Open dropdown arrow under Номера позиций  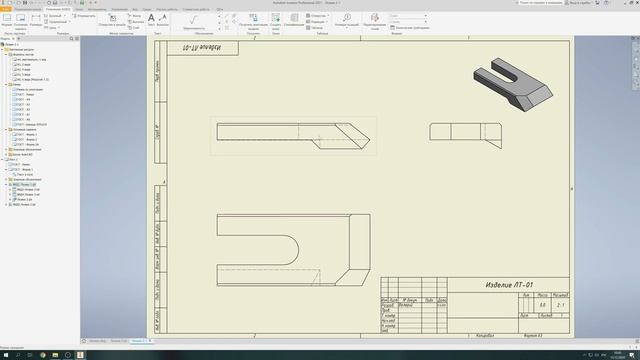tap(347, 29)
